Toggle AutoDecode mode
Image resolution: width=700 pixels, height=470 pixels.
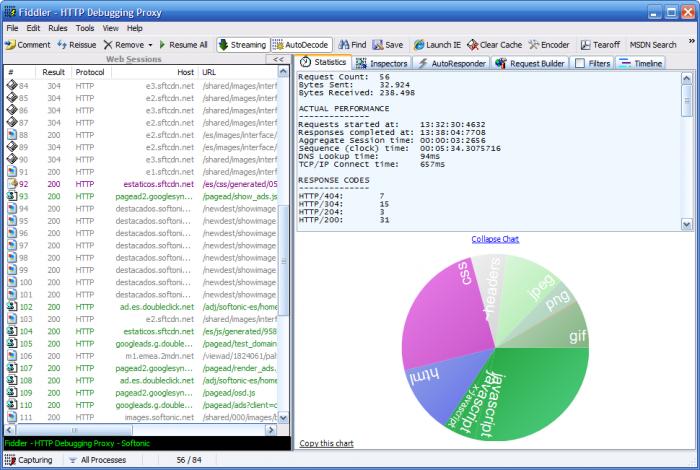(301, 45)
